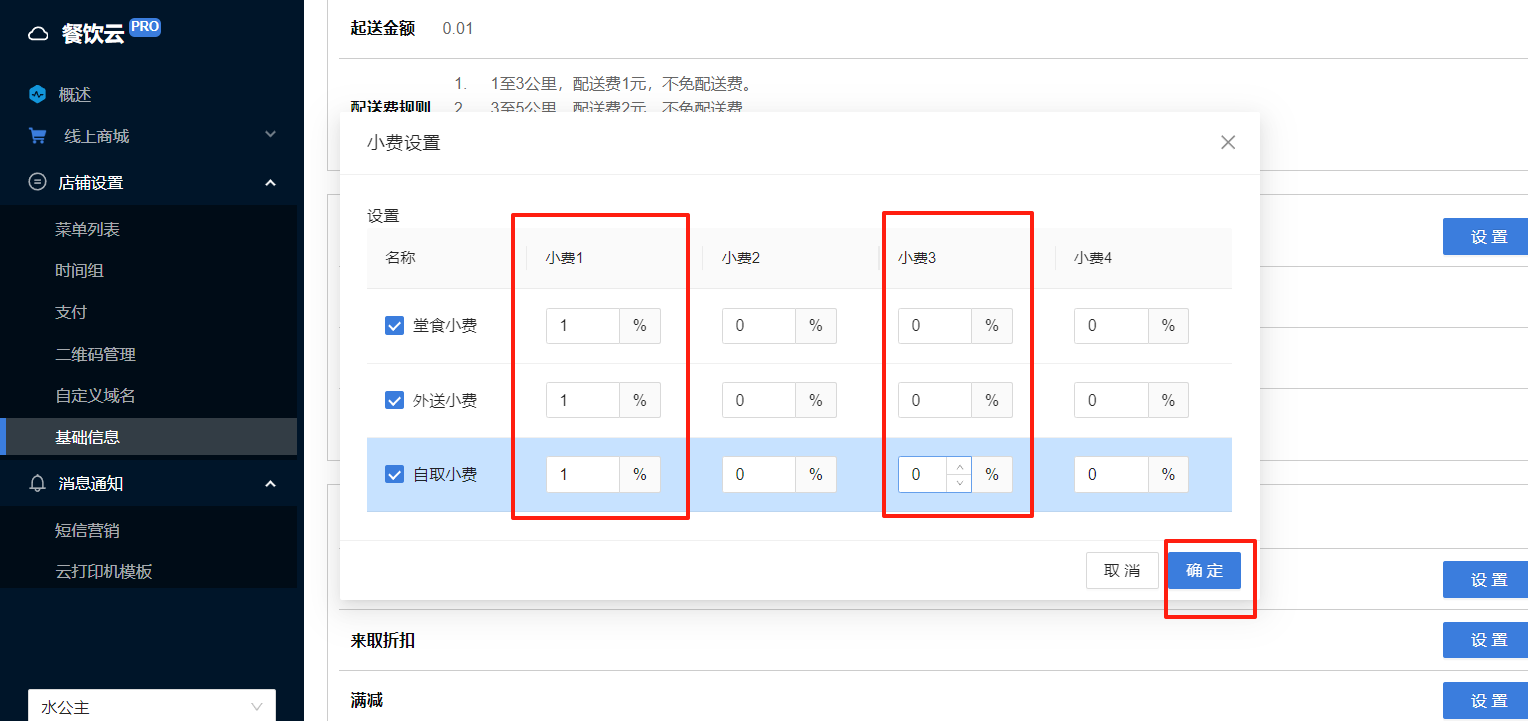
Task: Click the cloud logo icon beside 餐饮云
Action: click(x=38, y=34)
